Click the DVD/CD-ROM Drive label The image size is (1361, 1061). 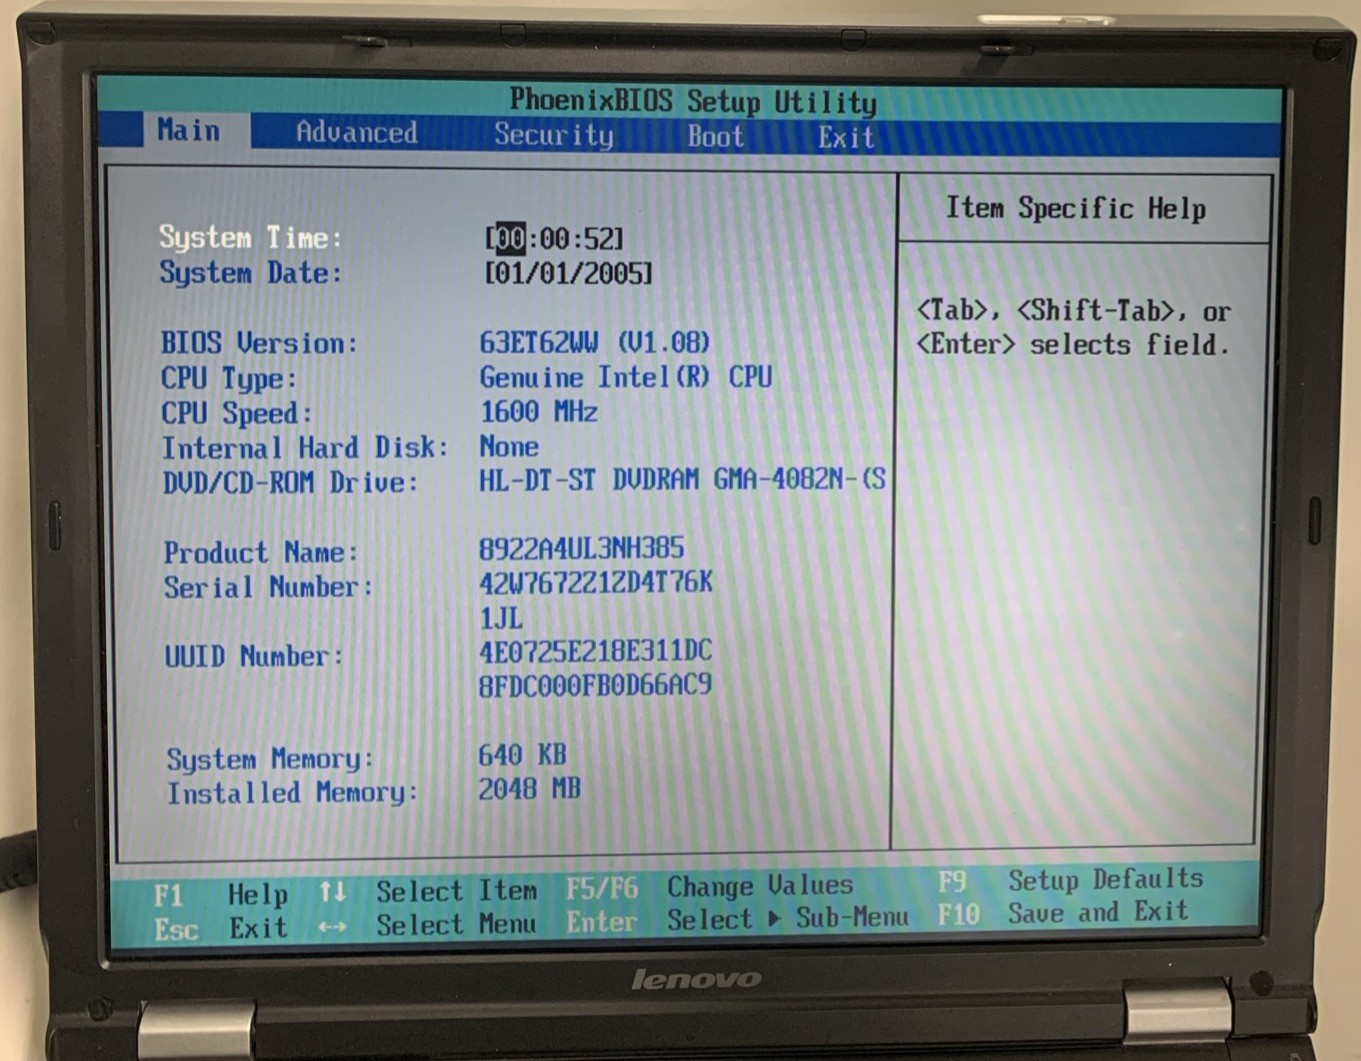click(x=290, y=483)
